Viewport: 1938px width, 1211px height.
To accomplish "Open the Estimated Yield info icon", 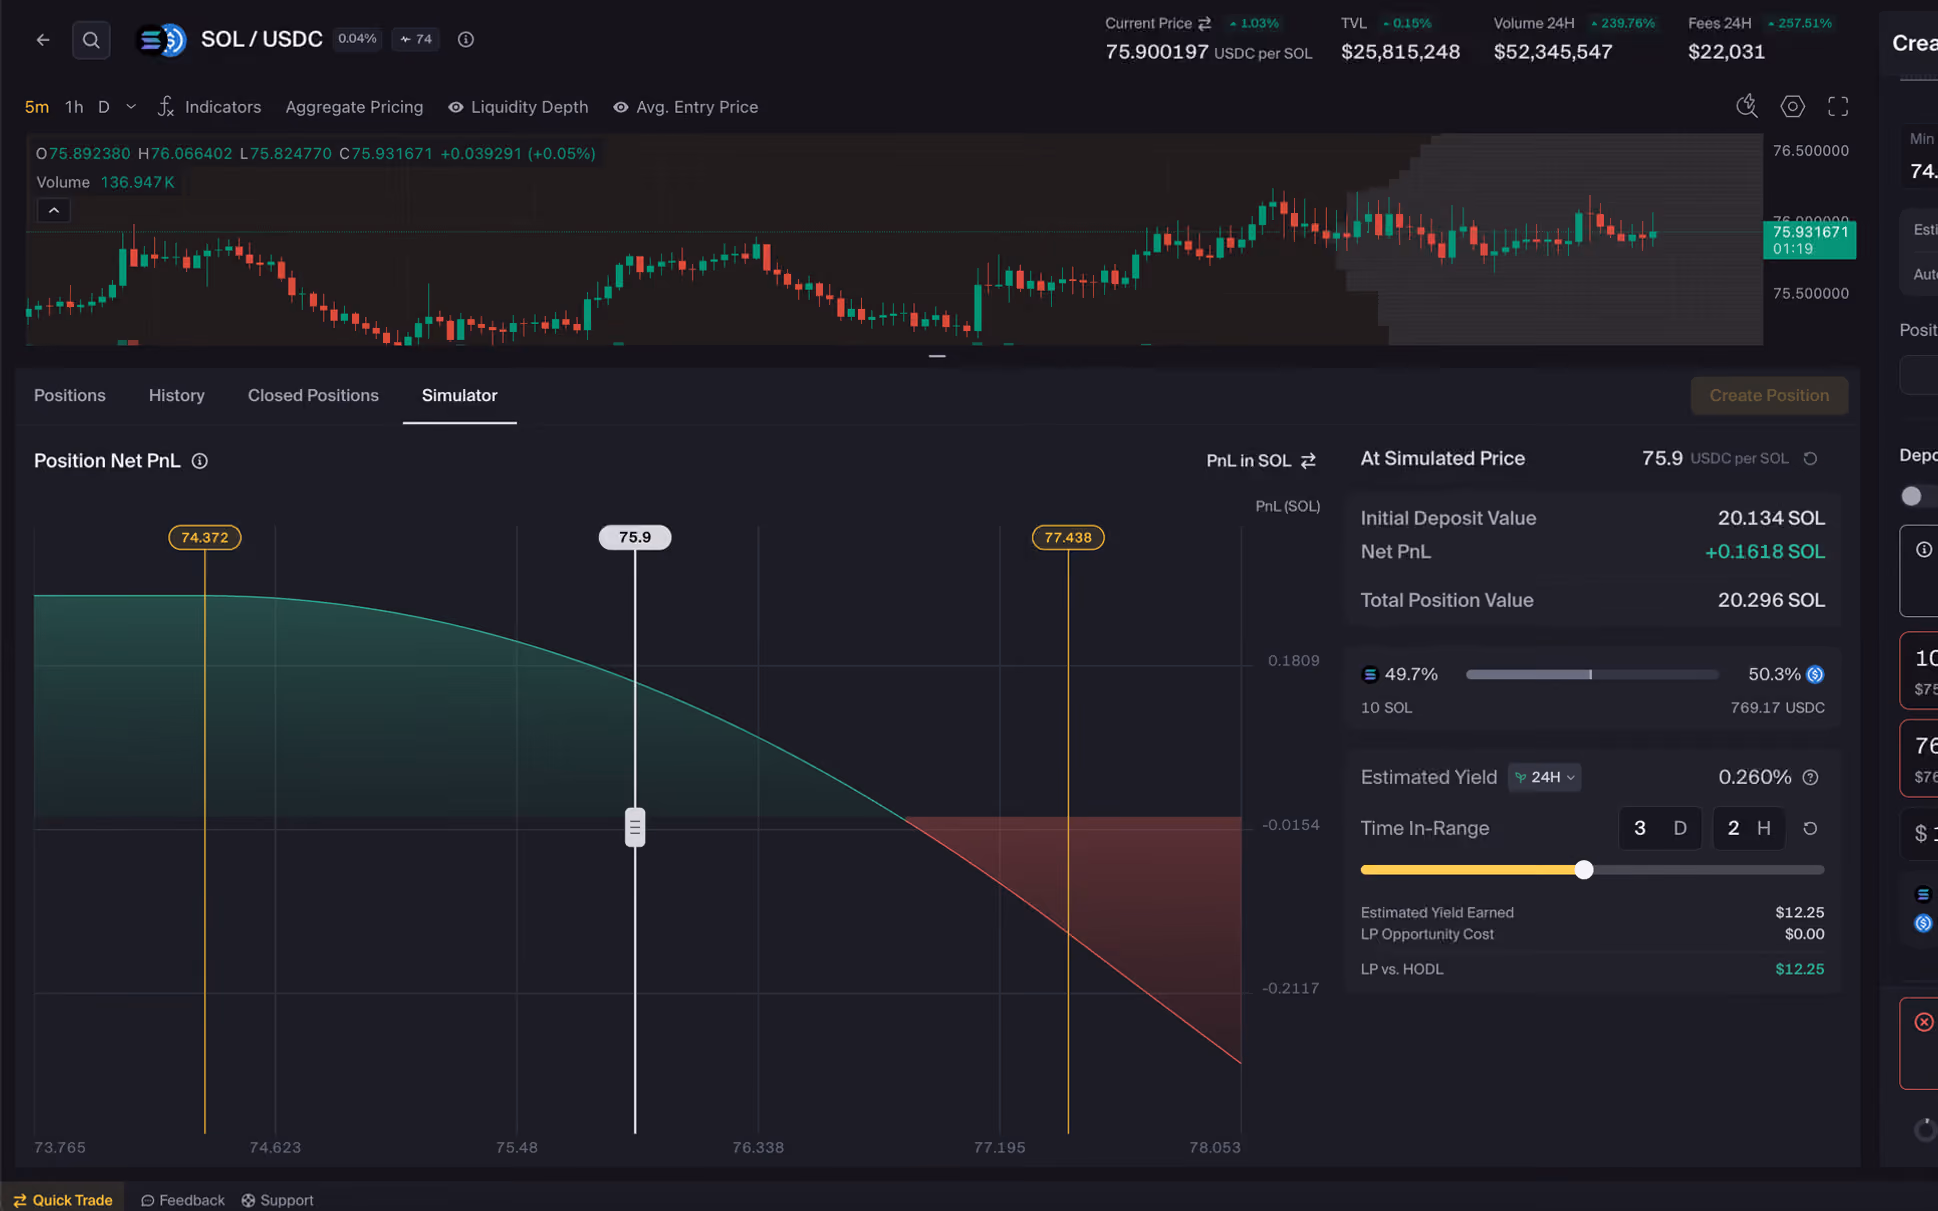I will point(1810,777).
